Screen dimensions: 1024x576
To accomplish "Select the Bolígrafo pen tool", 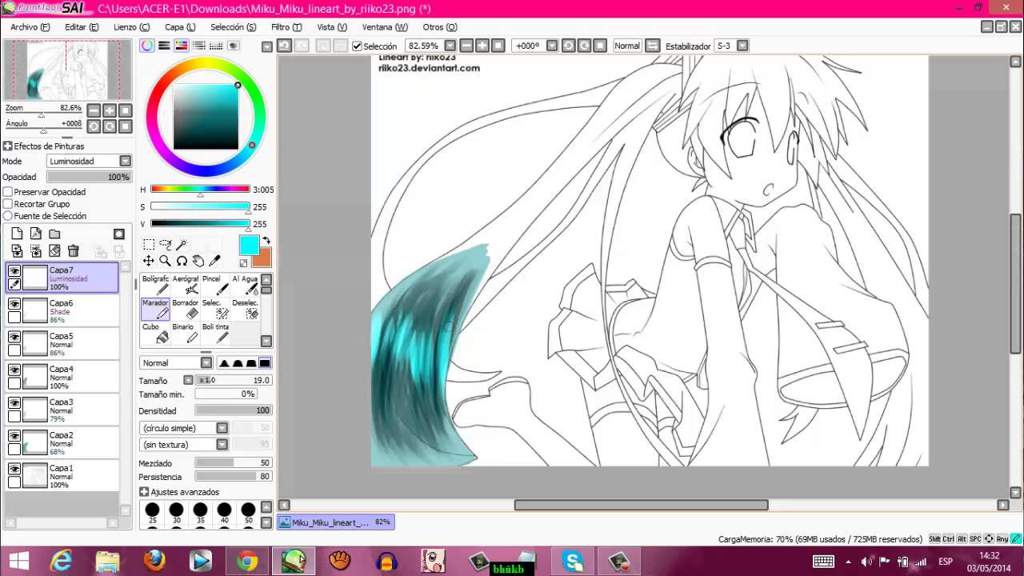I will coord(155,285).
